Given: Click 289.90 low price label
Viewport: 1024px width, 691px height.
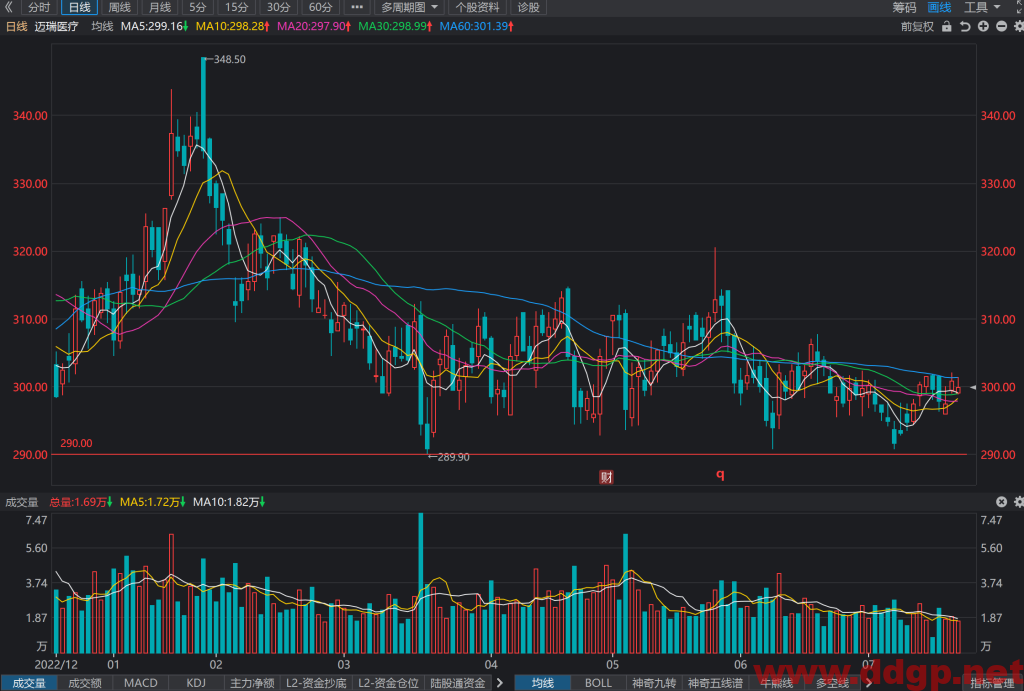Looking at the screenshot, I should pyautogui.click(x=453, y=457).
